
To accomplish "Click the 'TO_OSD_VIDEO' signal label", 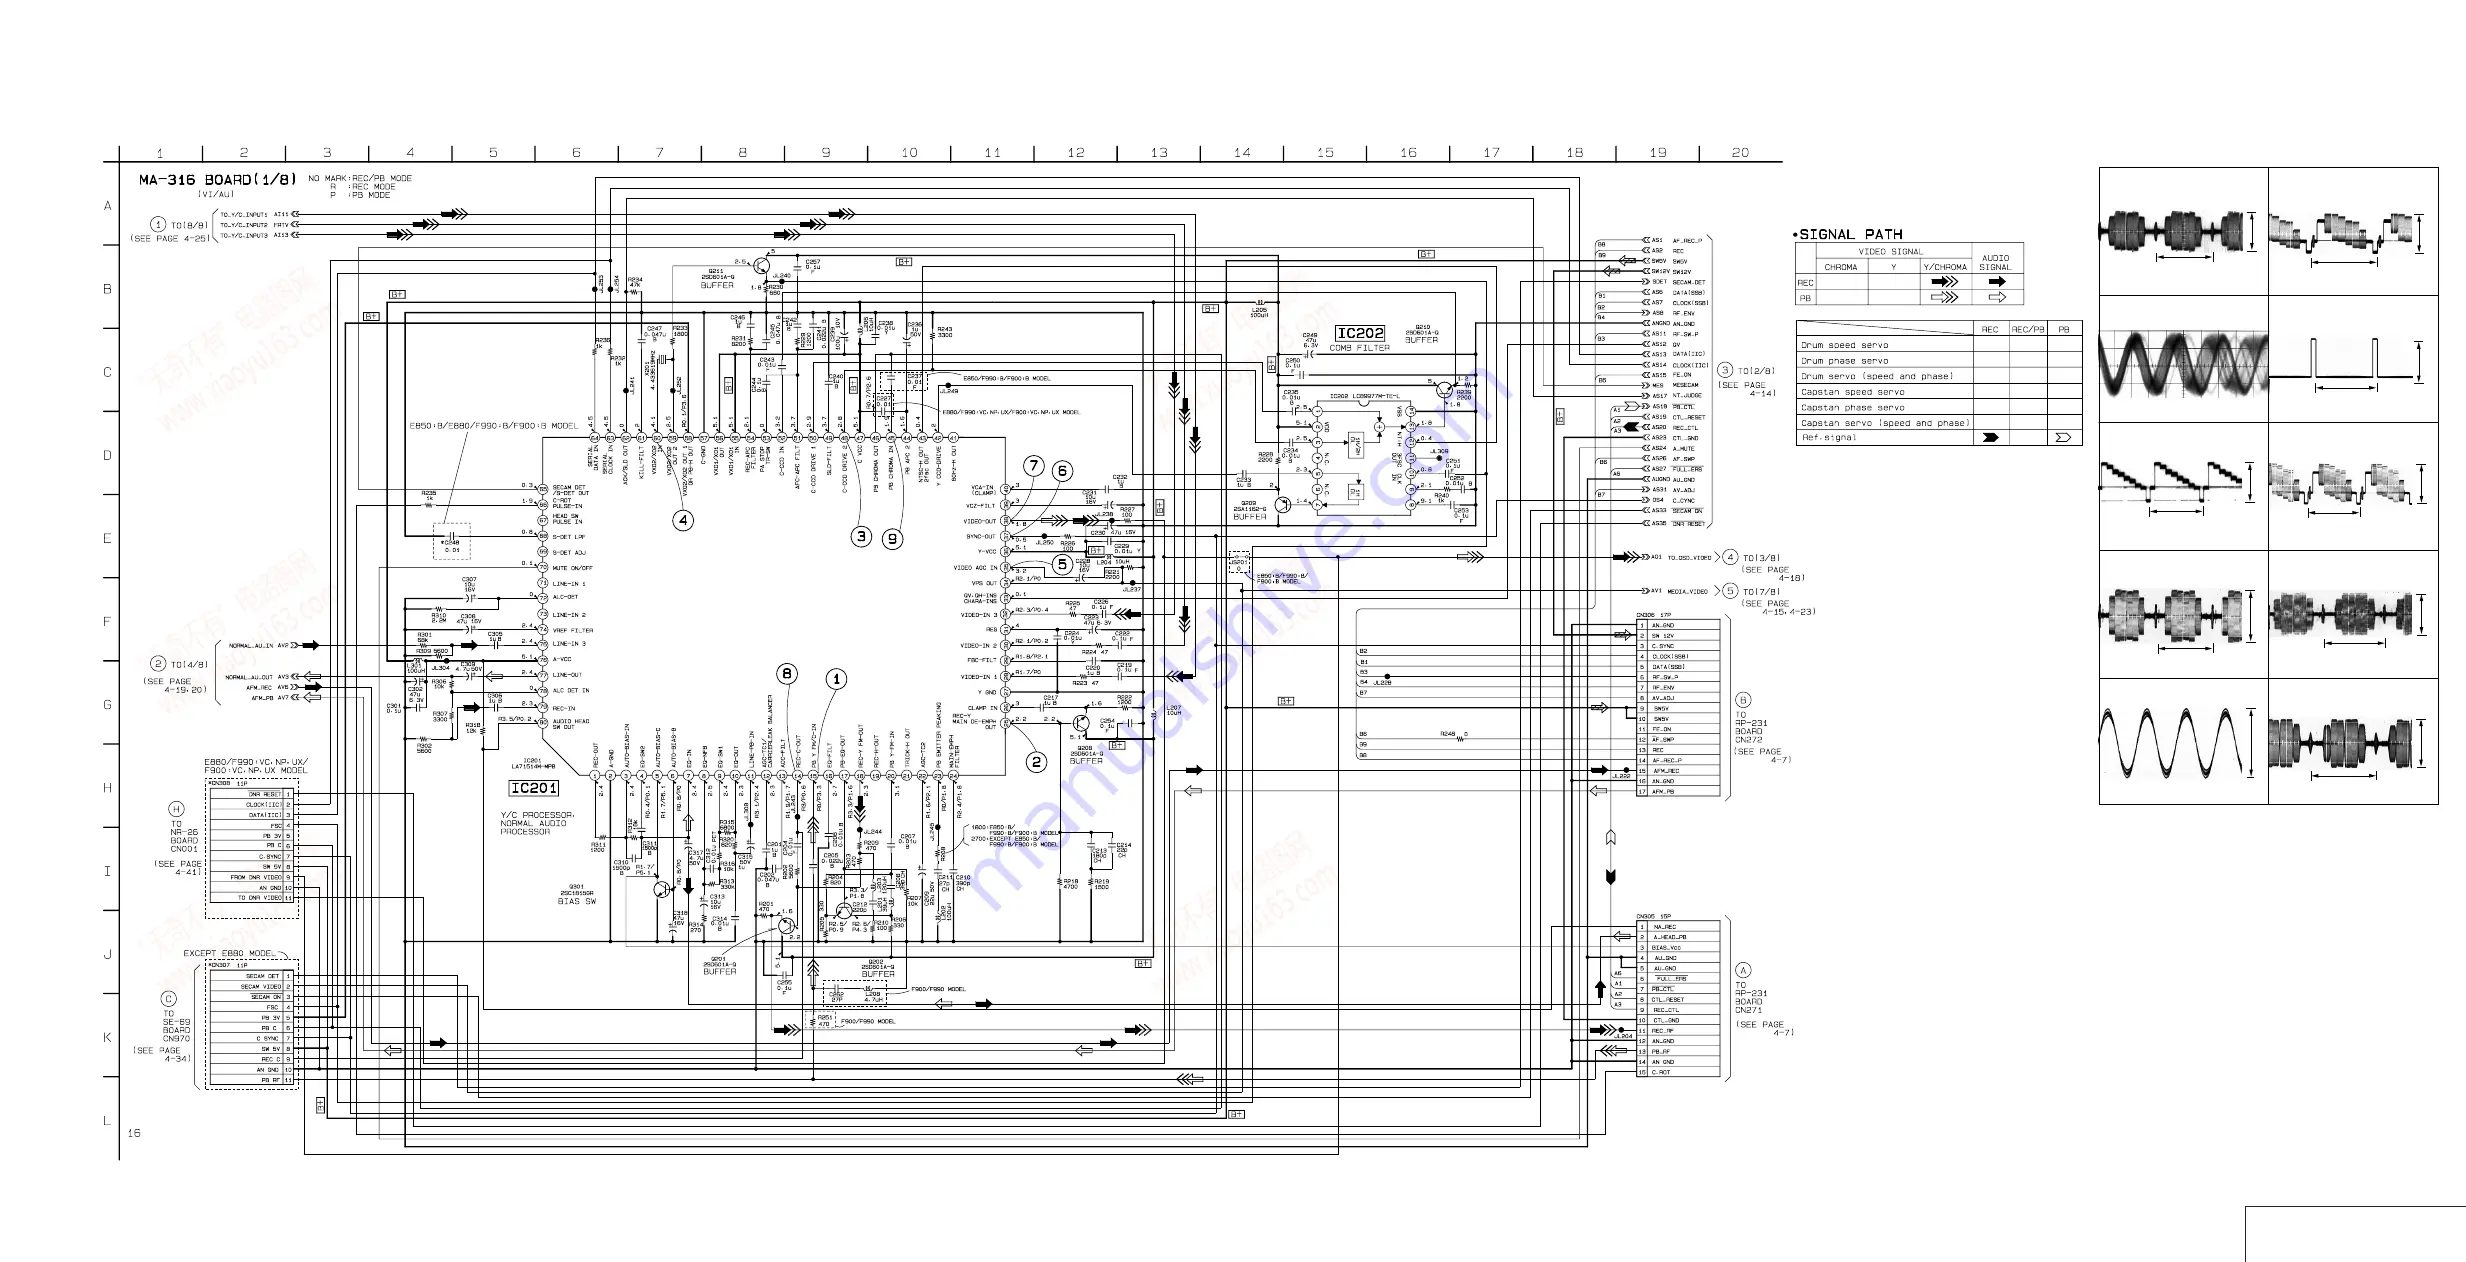I will point(1689,557).
